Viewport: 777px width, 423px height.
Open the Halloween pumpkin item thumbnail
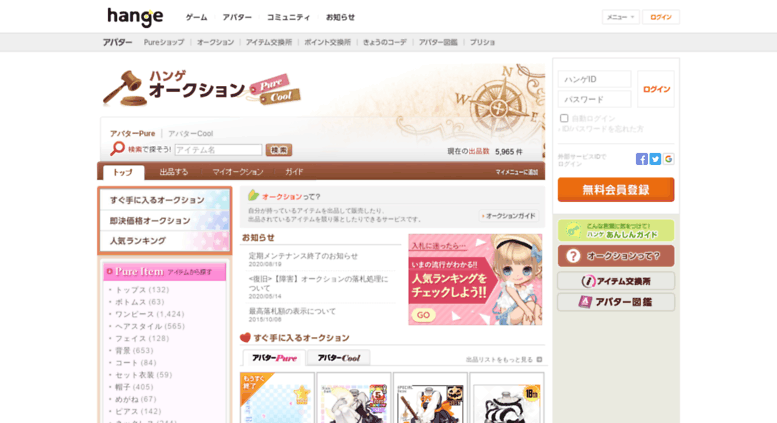430,398
